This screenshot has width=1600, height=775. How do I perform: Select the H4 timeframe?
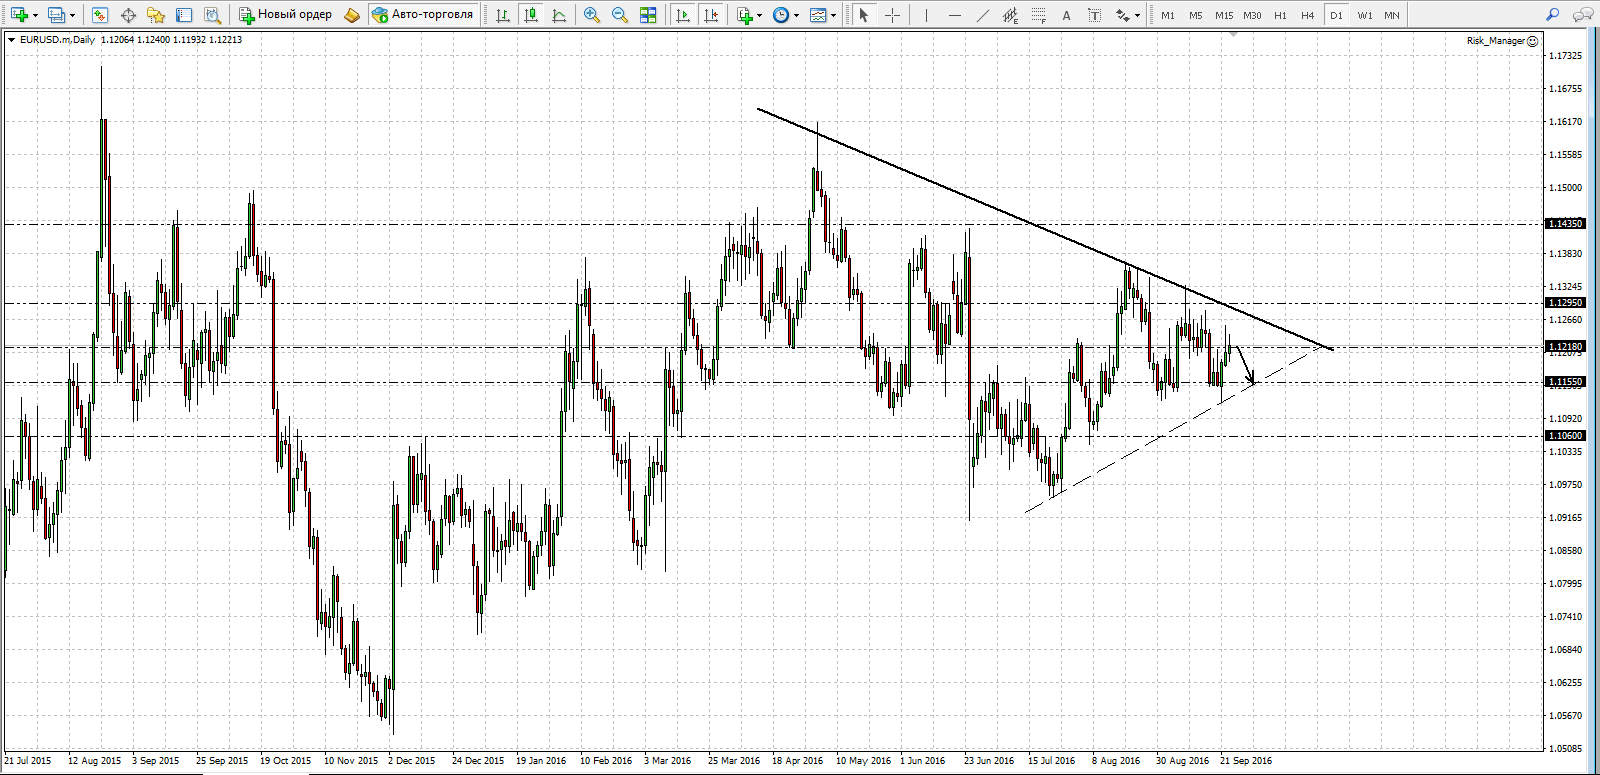coord(1307,15)
